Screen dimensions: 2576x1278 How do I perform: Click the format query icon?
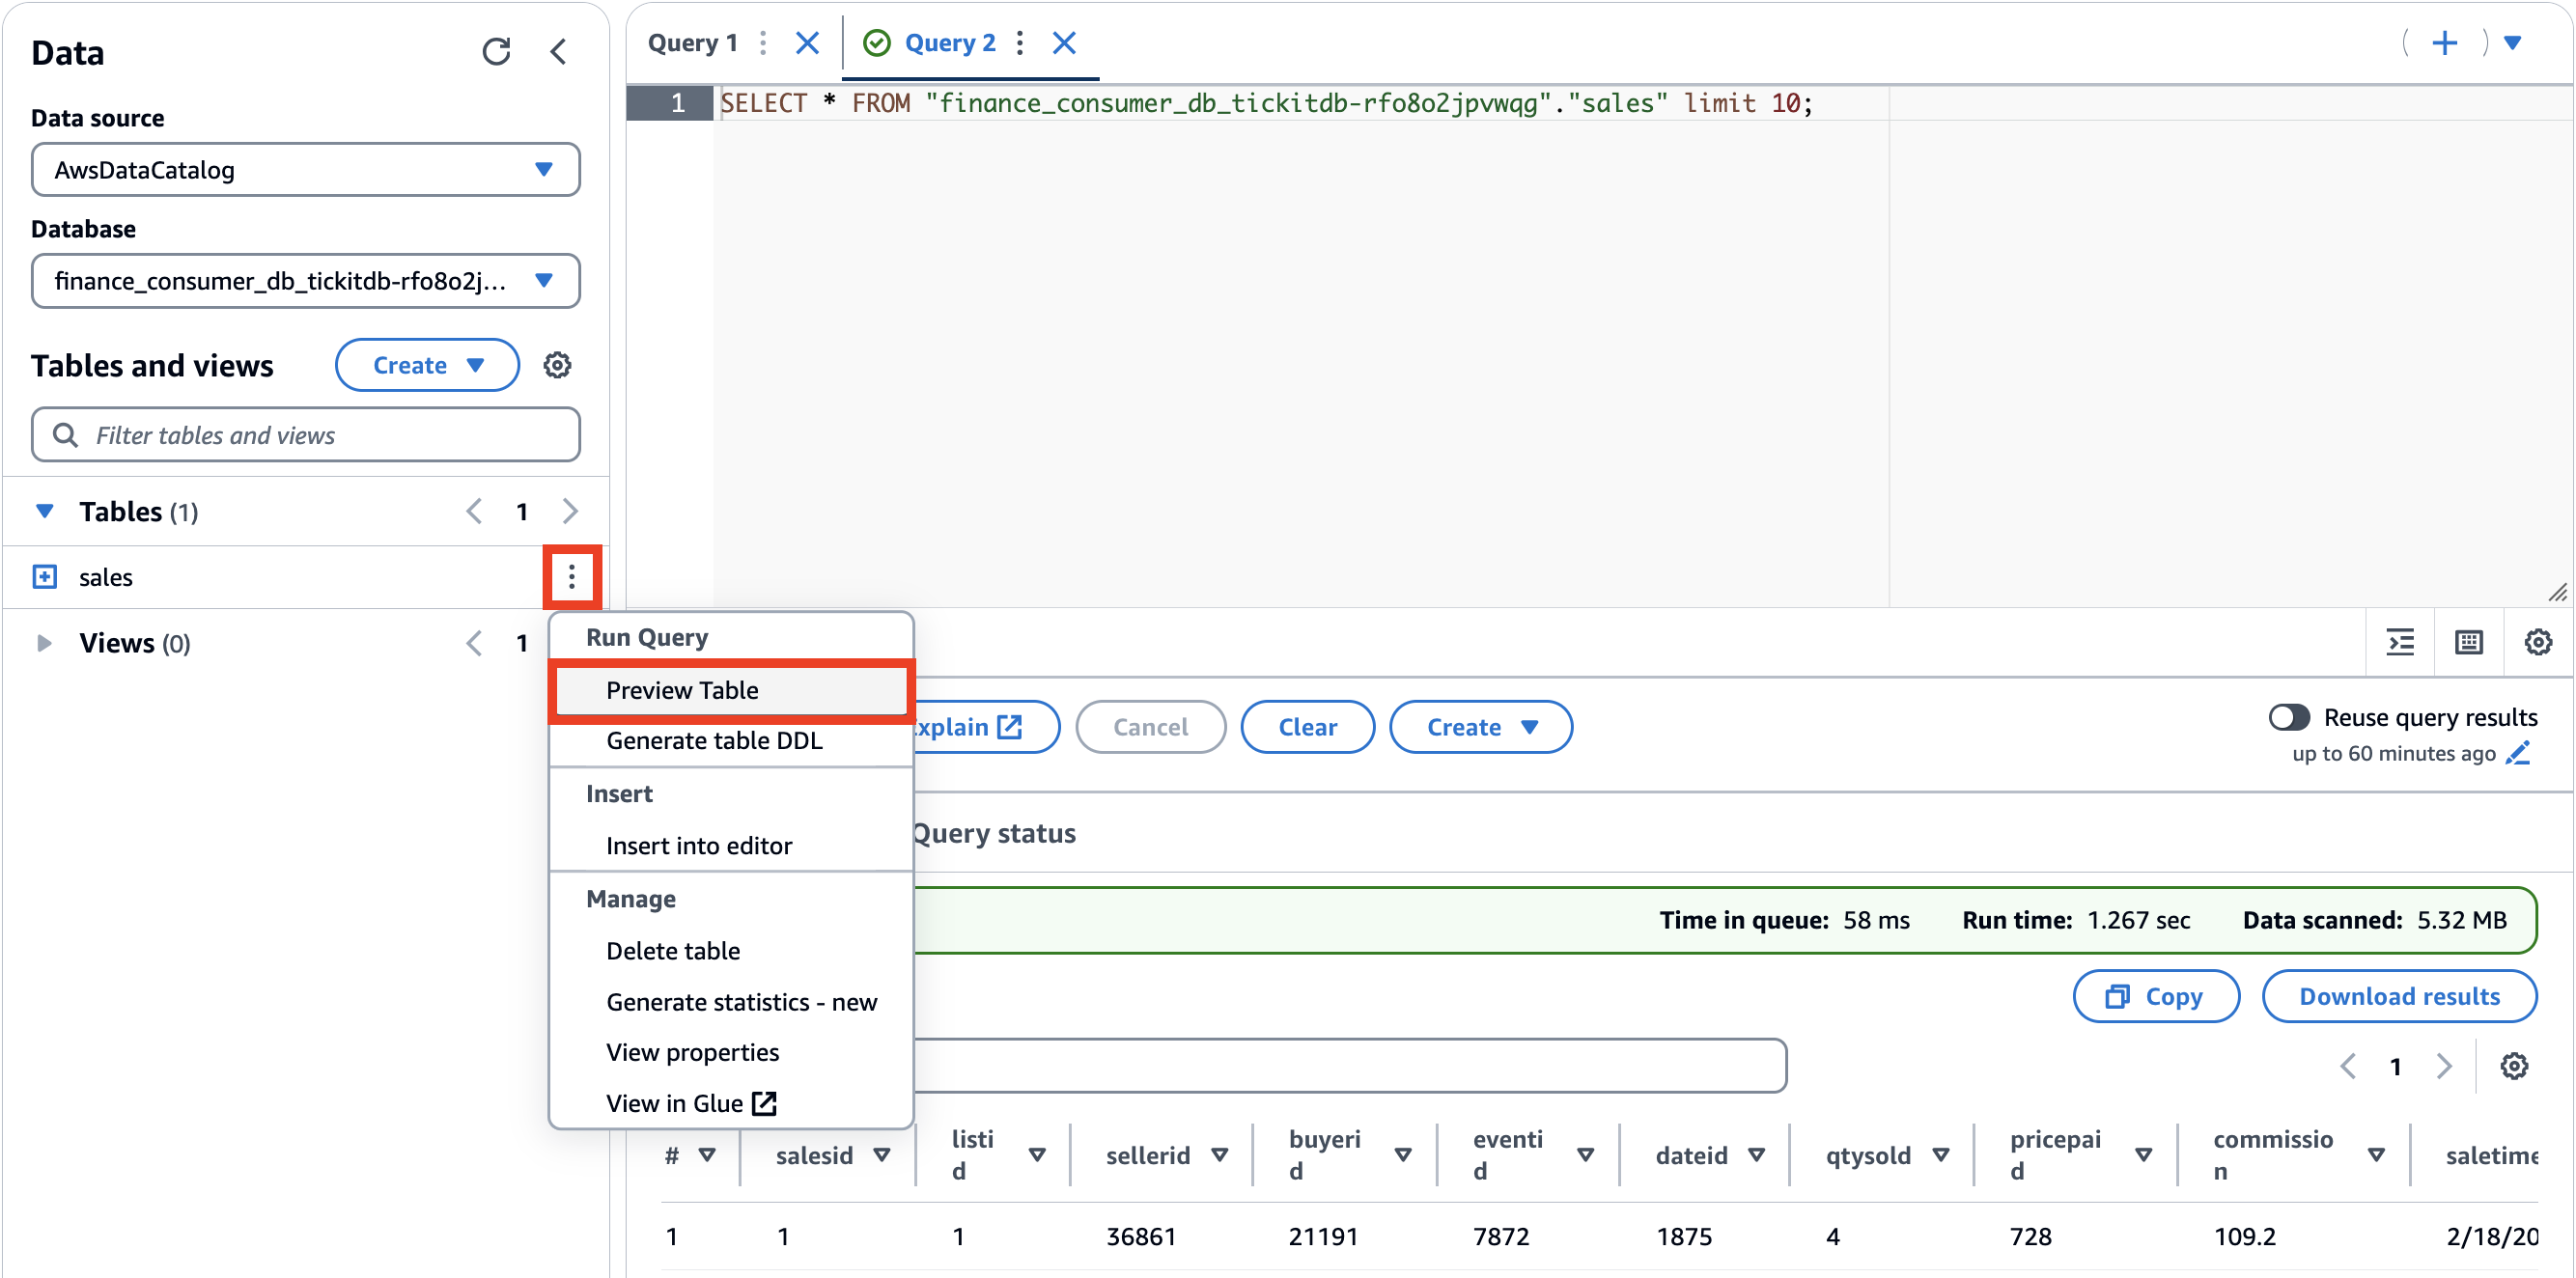click(2400, 642)
